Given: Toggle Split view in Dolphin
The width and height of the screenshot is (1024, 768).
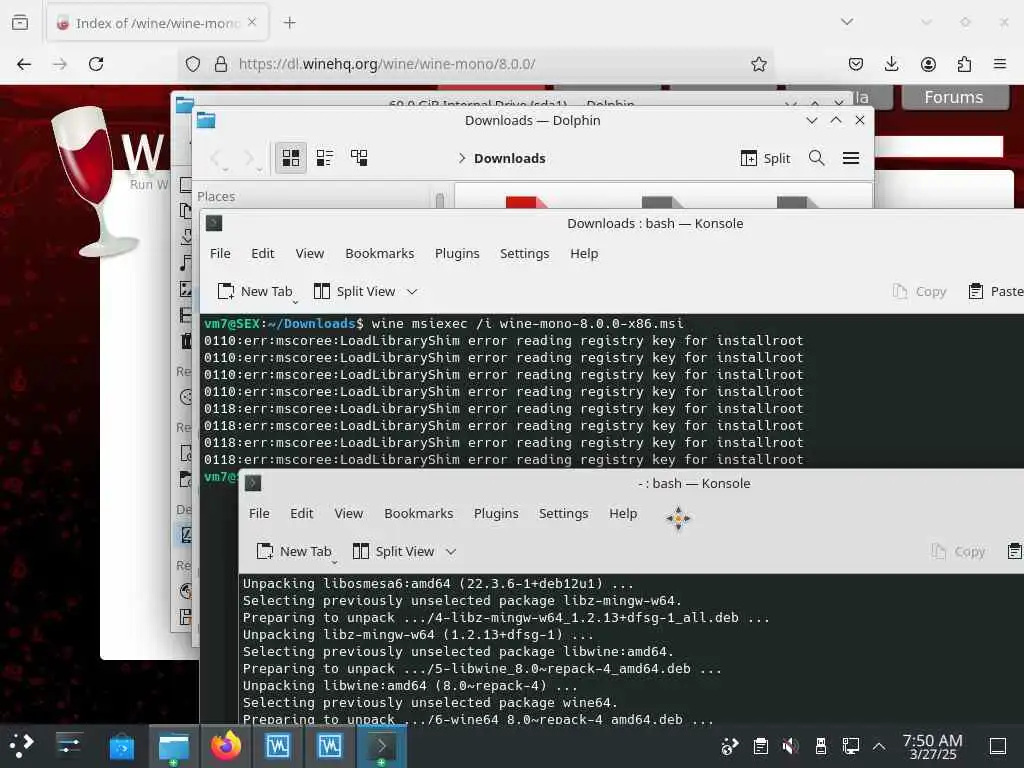Looking at the screenshot, I should [x=765, y=158].
